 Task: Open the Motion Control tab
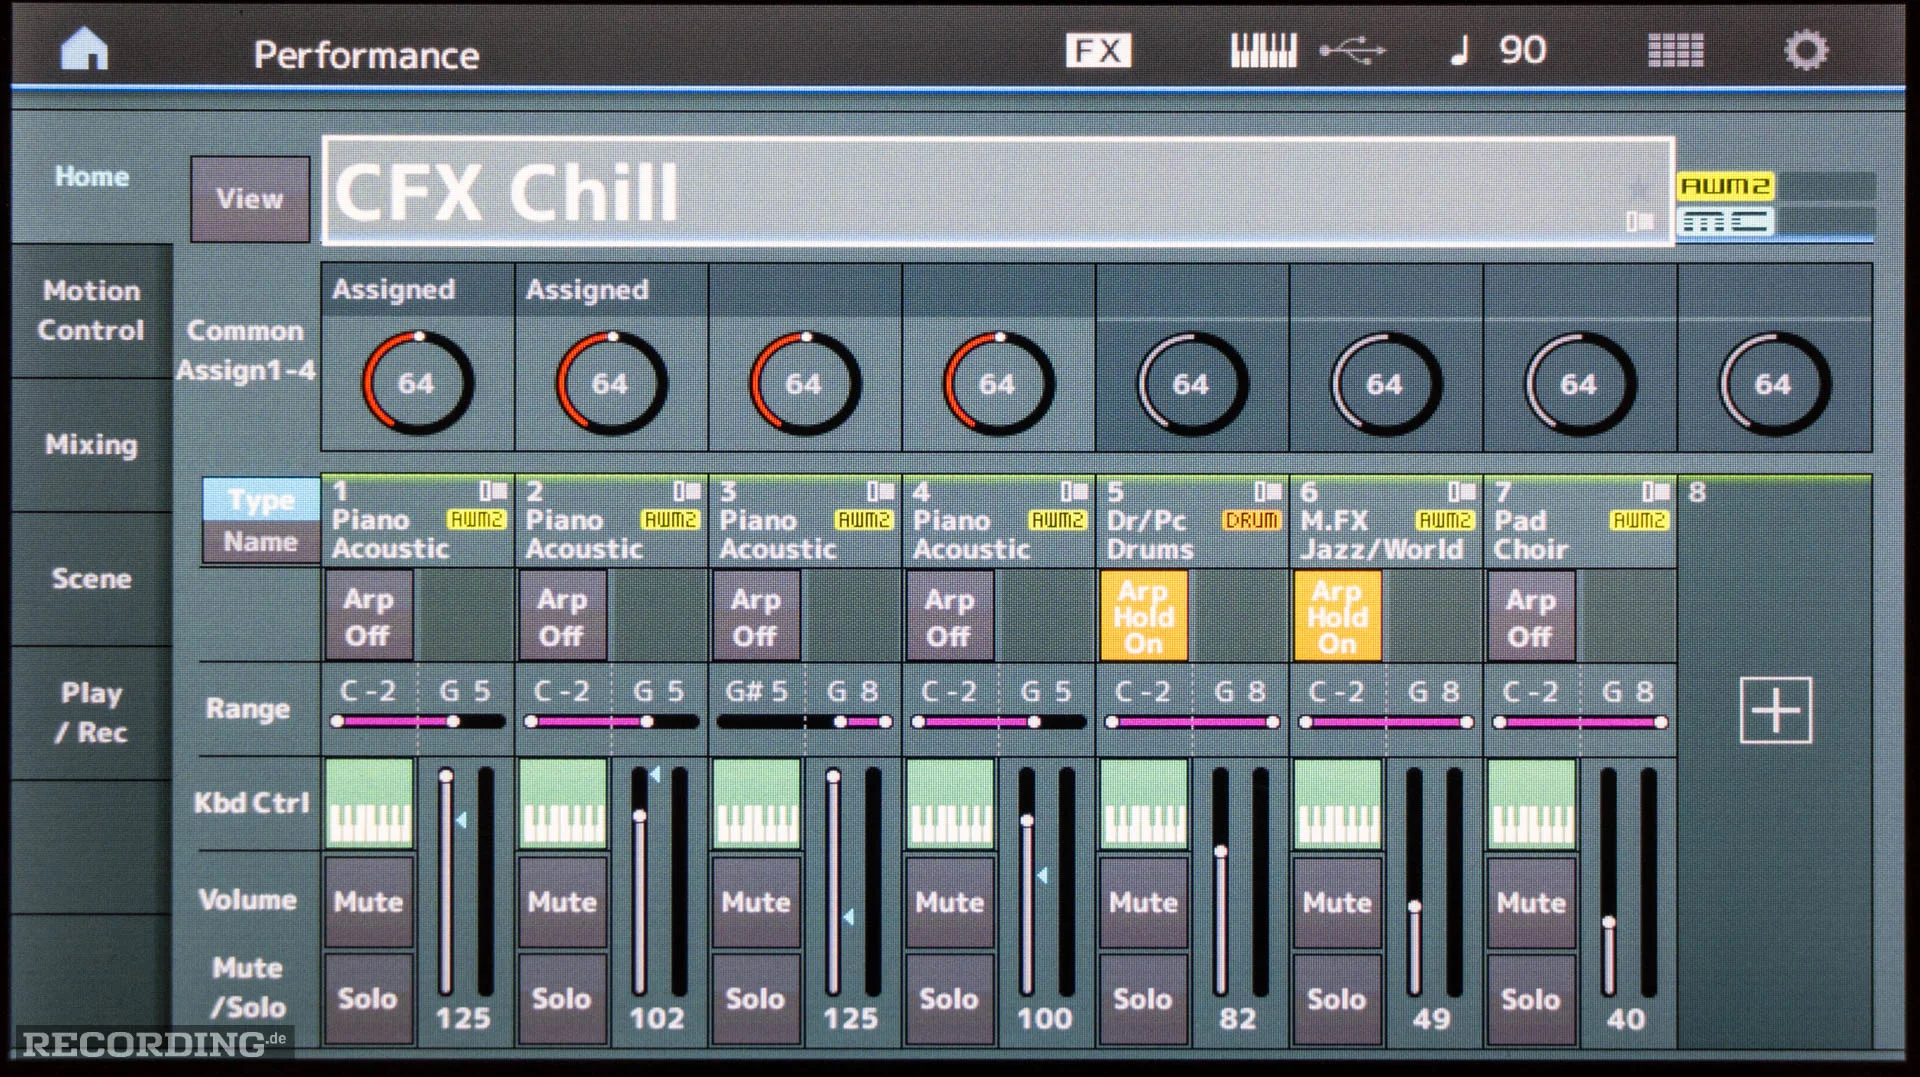91,310
